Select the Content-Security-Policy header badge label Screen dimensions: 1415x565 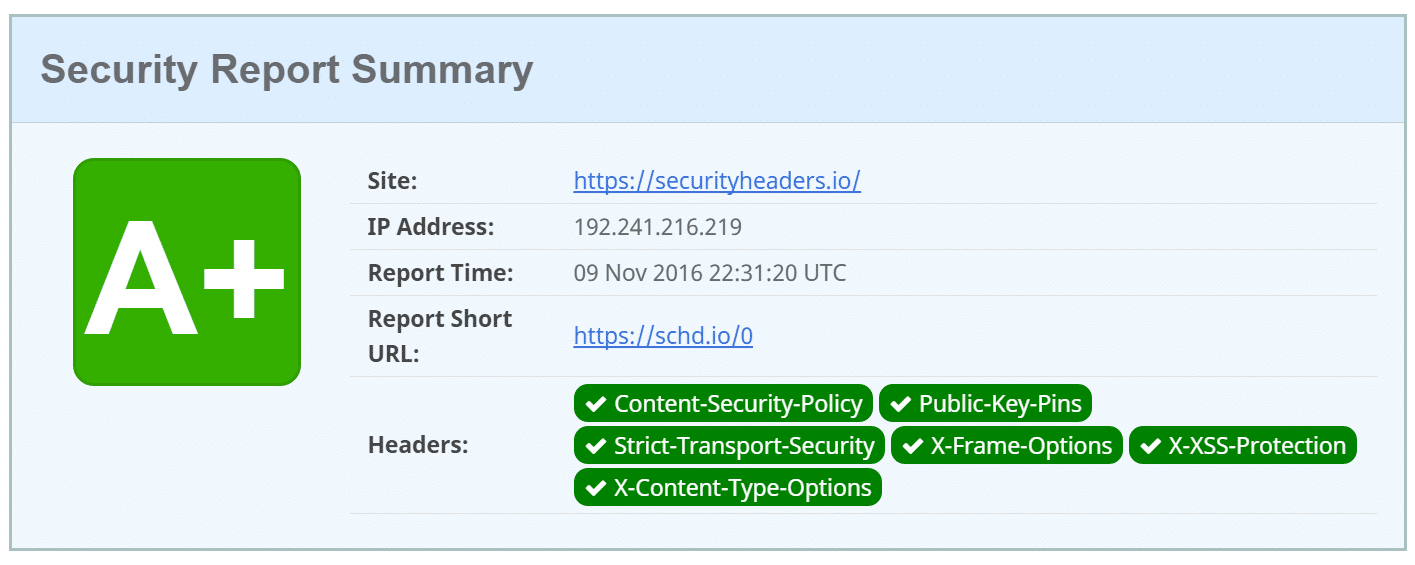pos(738,404)
